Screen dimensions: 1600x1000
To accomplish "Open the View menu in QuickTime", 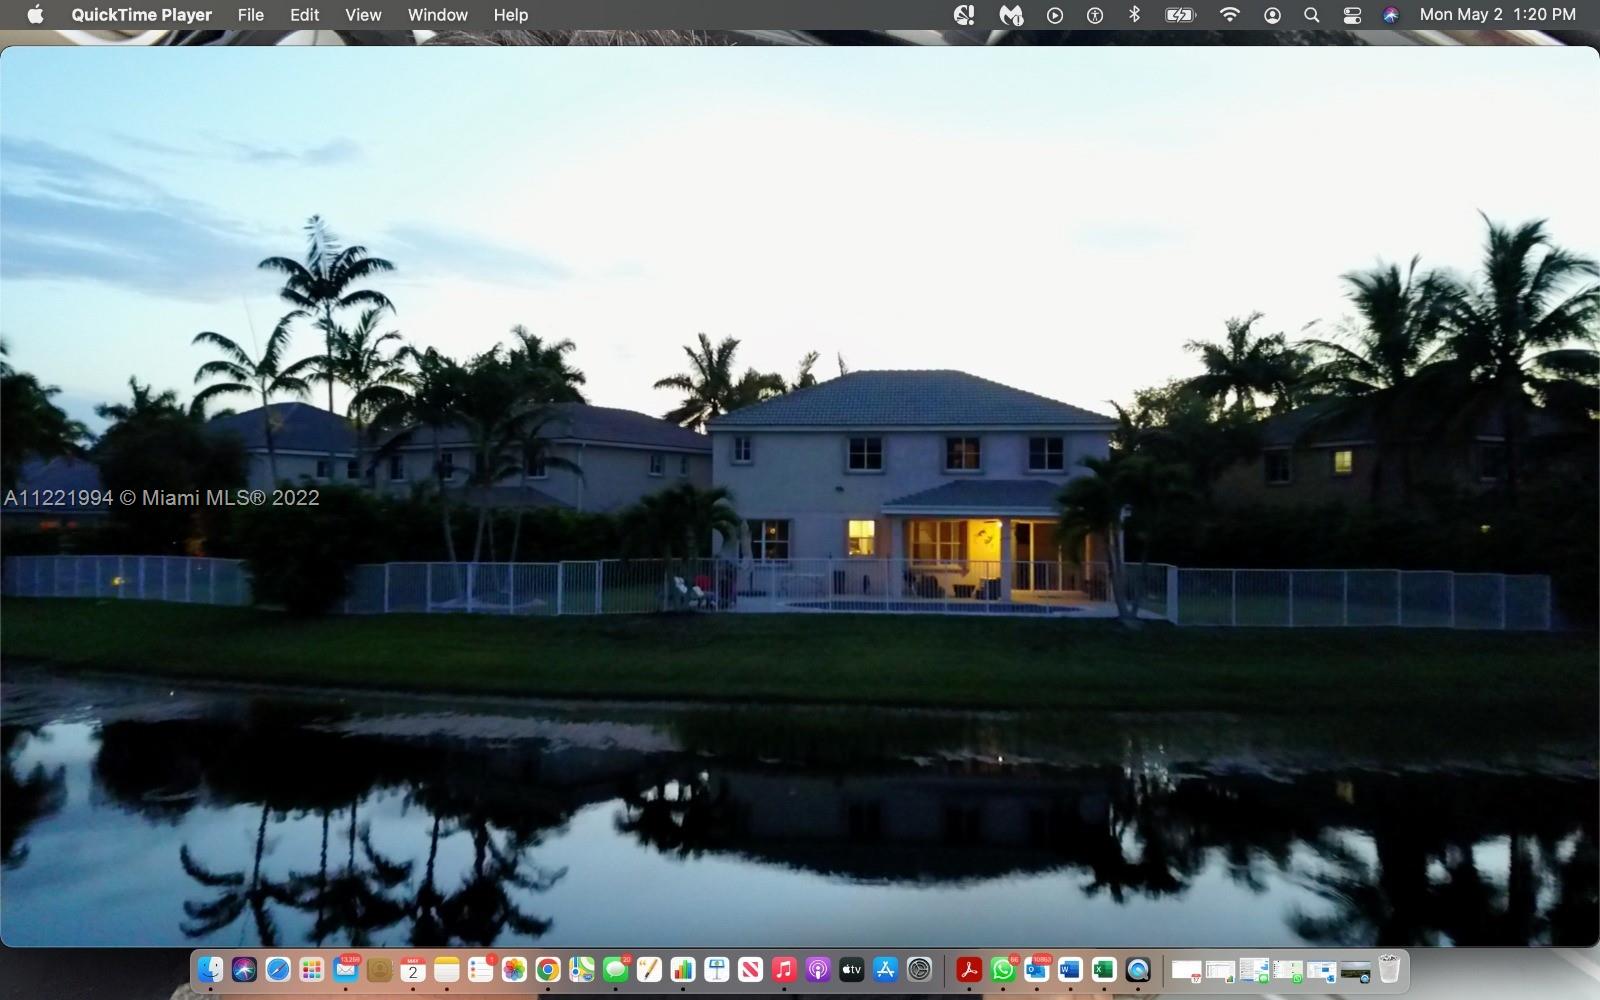I will click(x=363, y=15).
